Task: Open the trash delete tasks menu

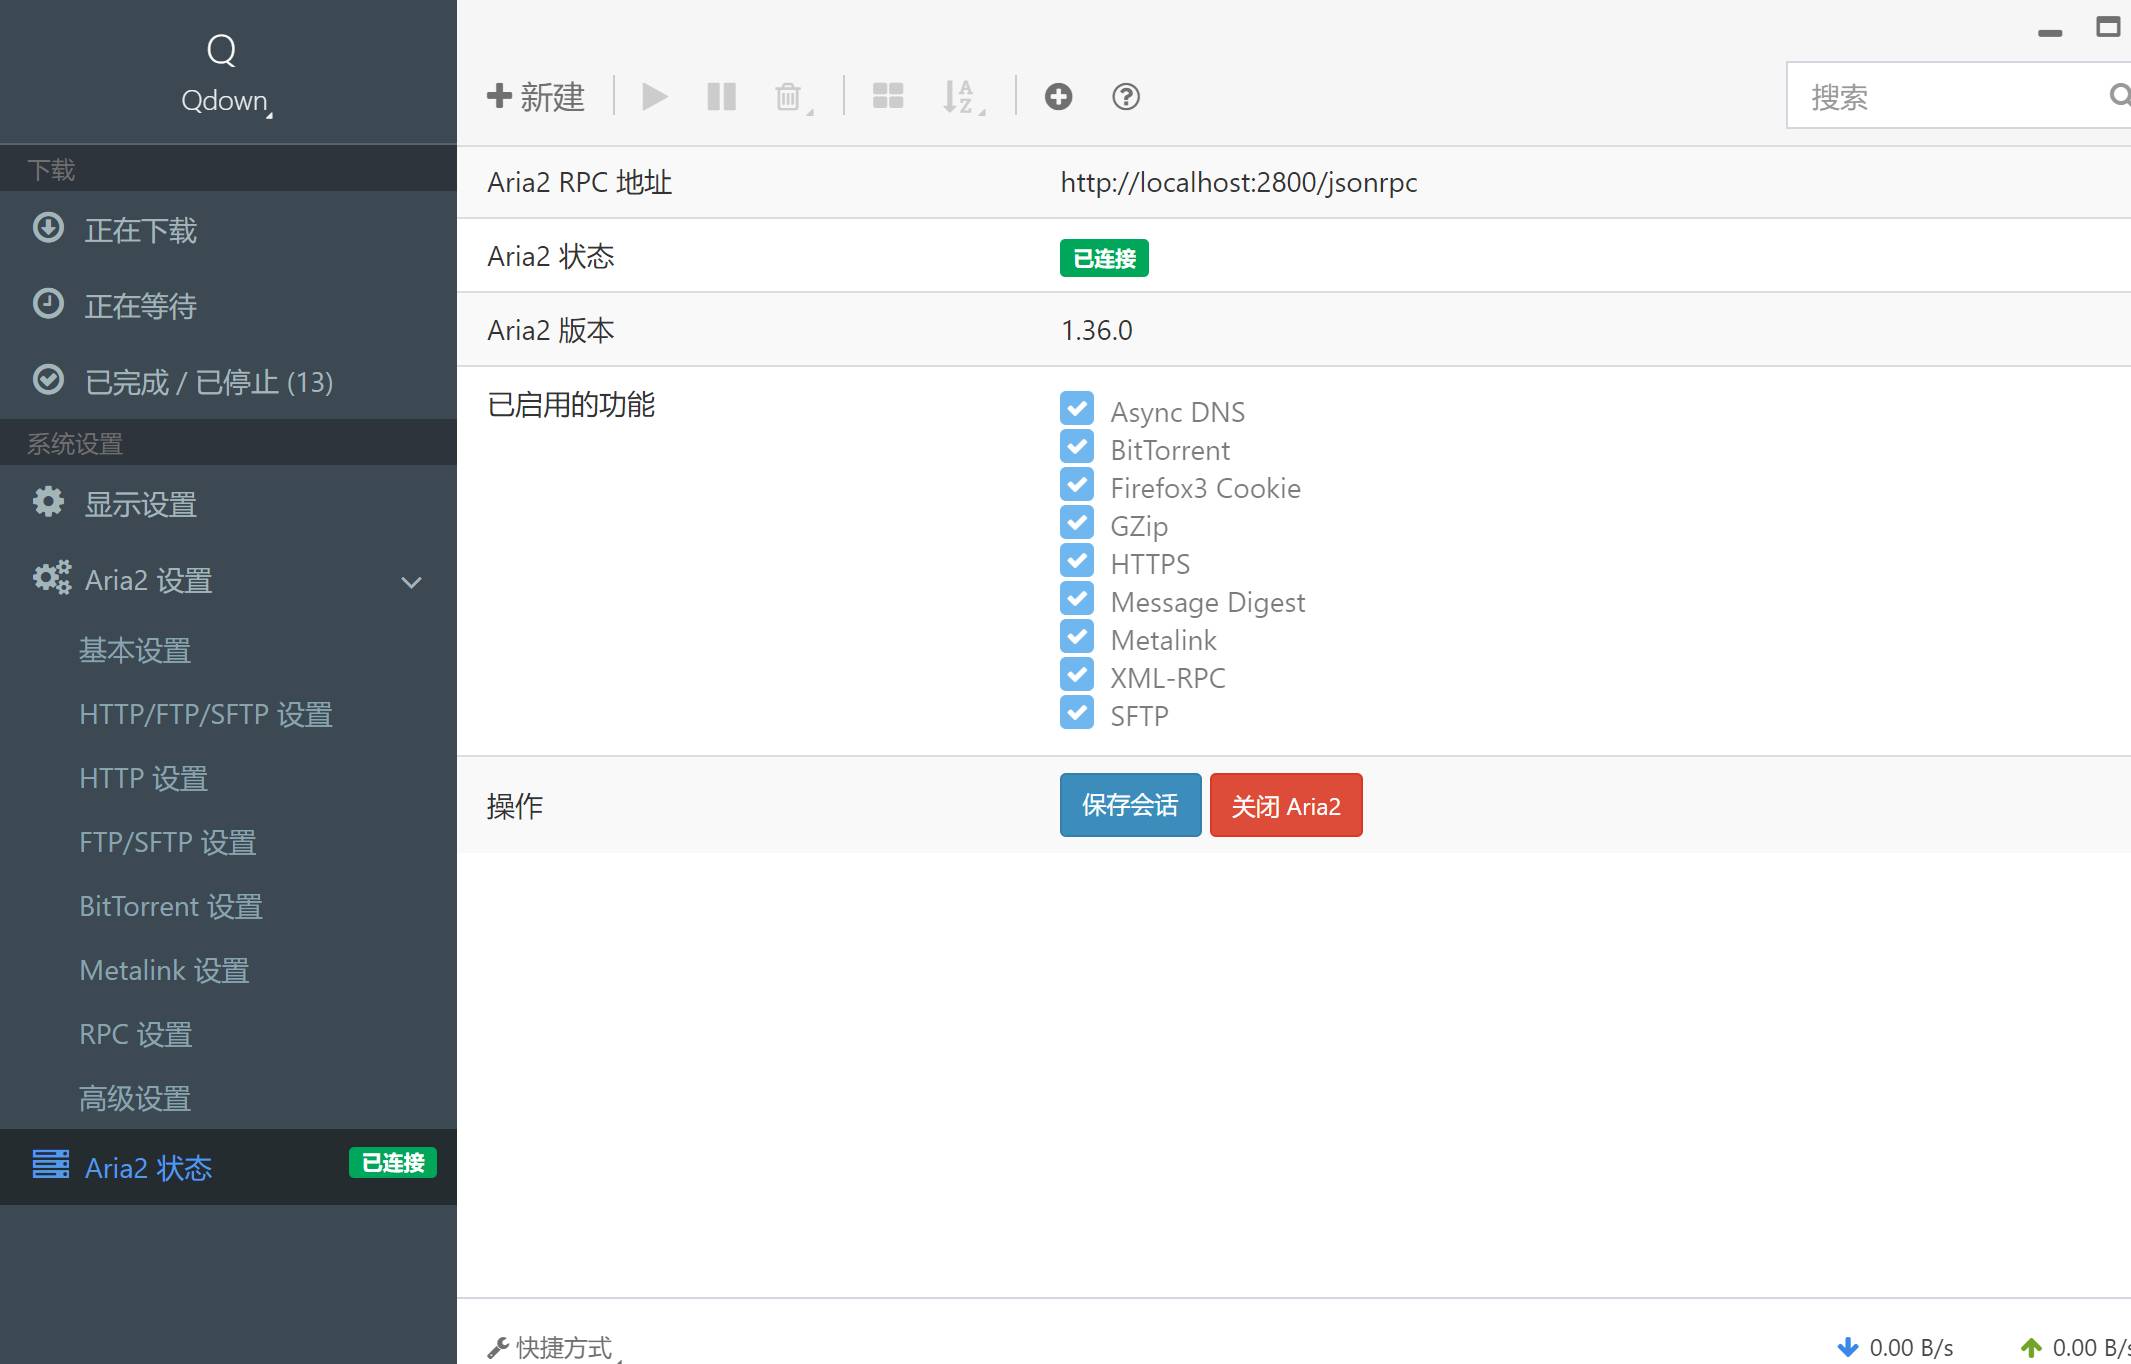Action: pyautogui.click(x=793, y=98)
